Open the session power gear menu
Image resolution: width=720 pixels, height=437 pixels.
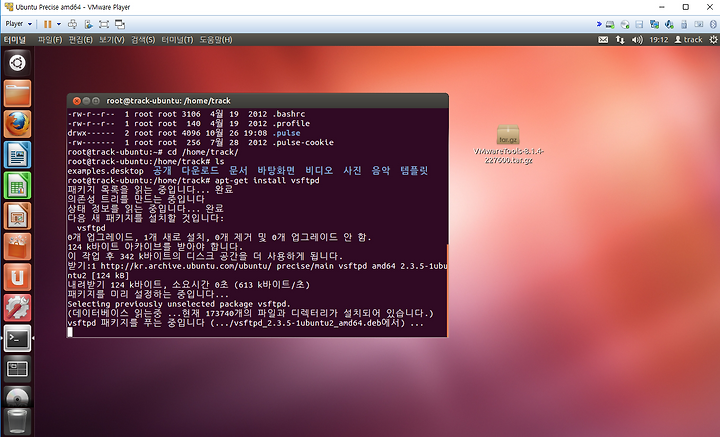click(713, 40)
